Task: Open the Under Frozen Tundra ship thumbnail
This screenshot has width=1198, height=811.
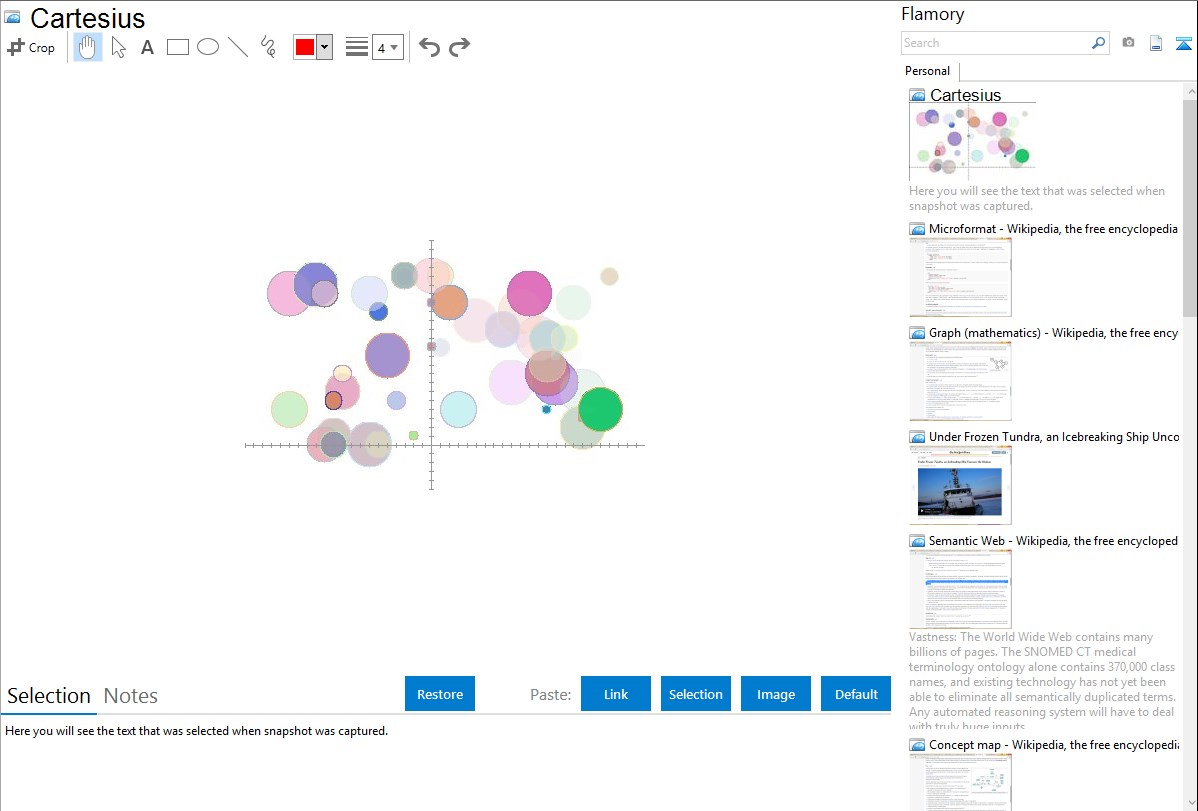Action: pos(960,485)
